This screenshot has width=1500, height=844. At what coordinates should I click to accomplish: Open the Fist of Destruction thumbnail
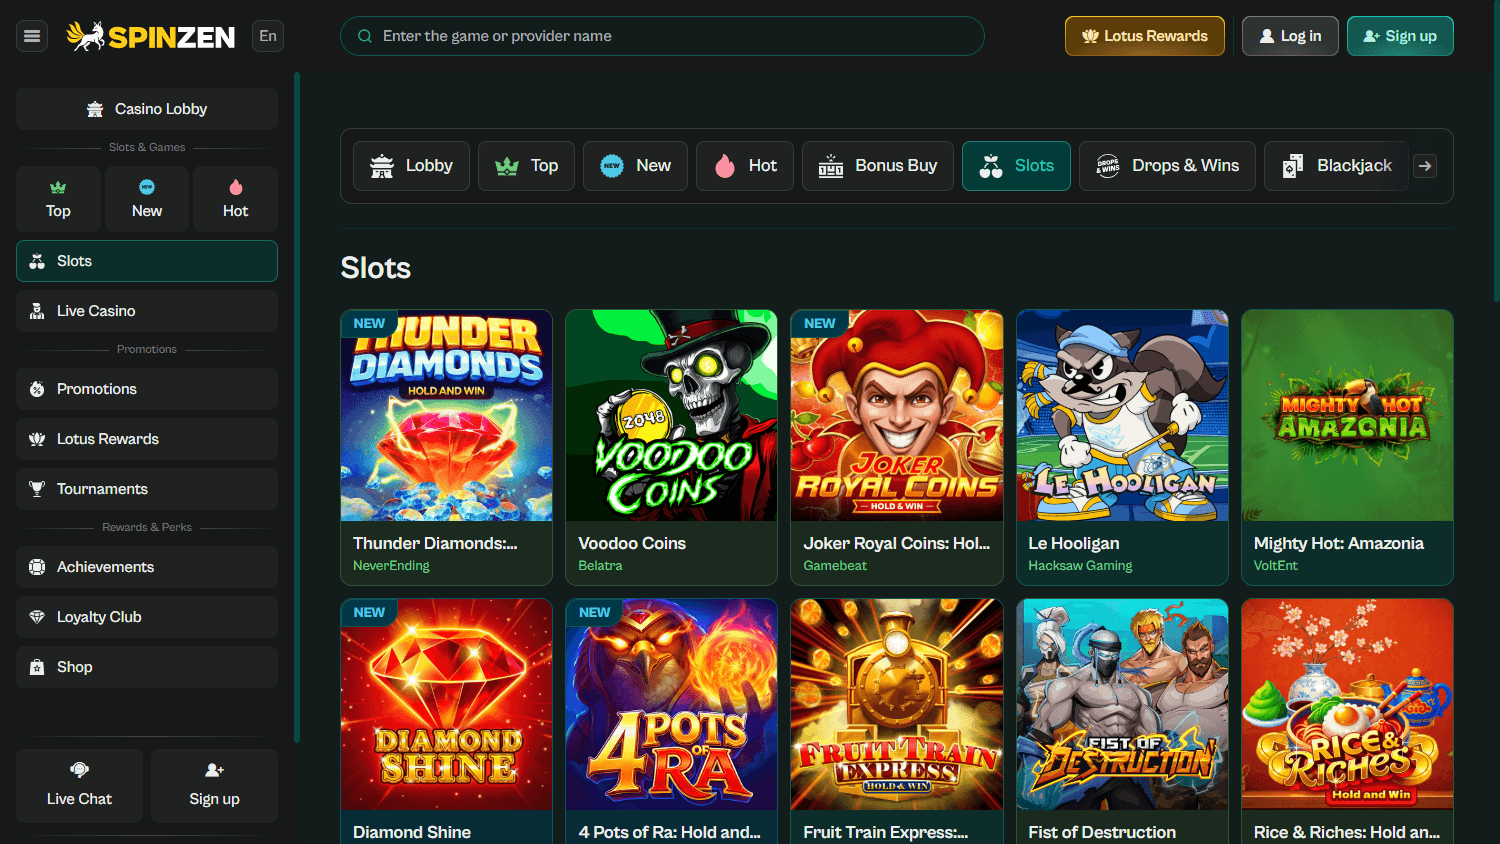point(1122,704)
